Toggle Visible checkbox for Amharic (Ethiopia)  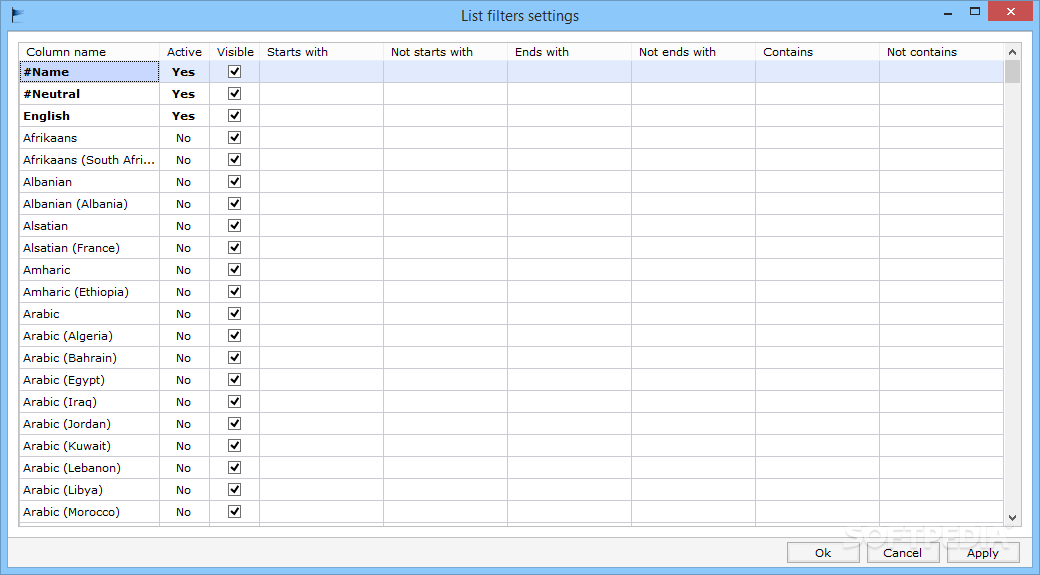pyautogui.click(x=234, y=291)
